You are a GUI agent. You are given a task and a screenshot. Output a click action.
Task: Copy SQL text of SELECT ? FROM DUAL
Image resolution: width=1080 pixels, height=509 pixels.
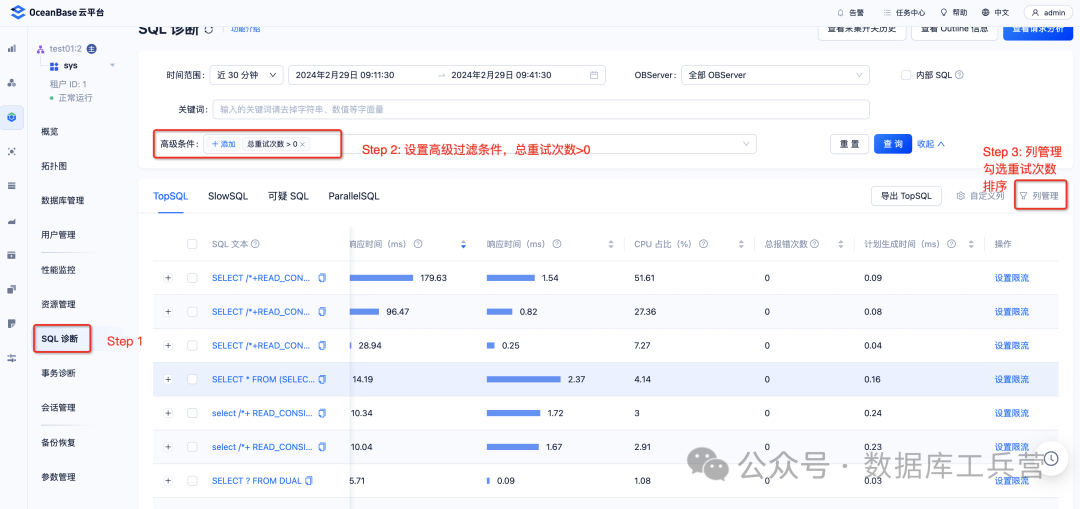(x=309, y=480)
